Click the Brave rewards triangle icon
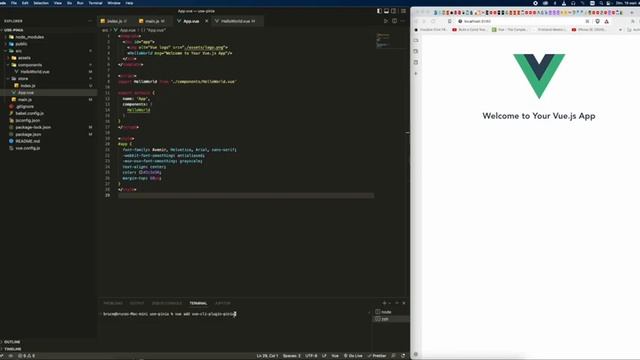640x360 pixels. pos(607,21)
